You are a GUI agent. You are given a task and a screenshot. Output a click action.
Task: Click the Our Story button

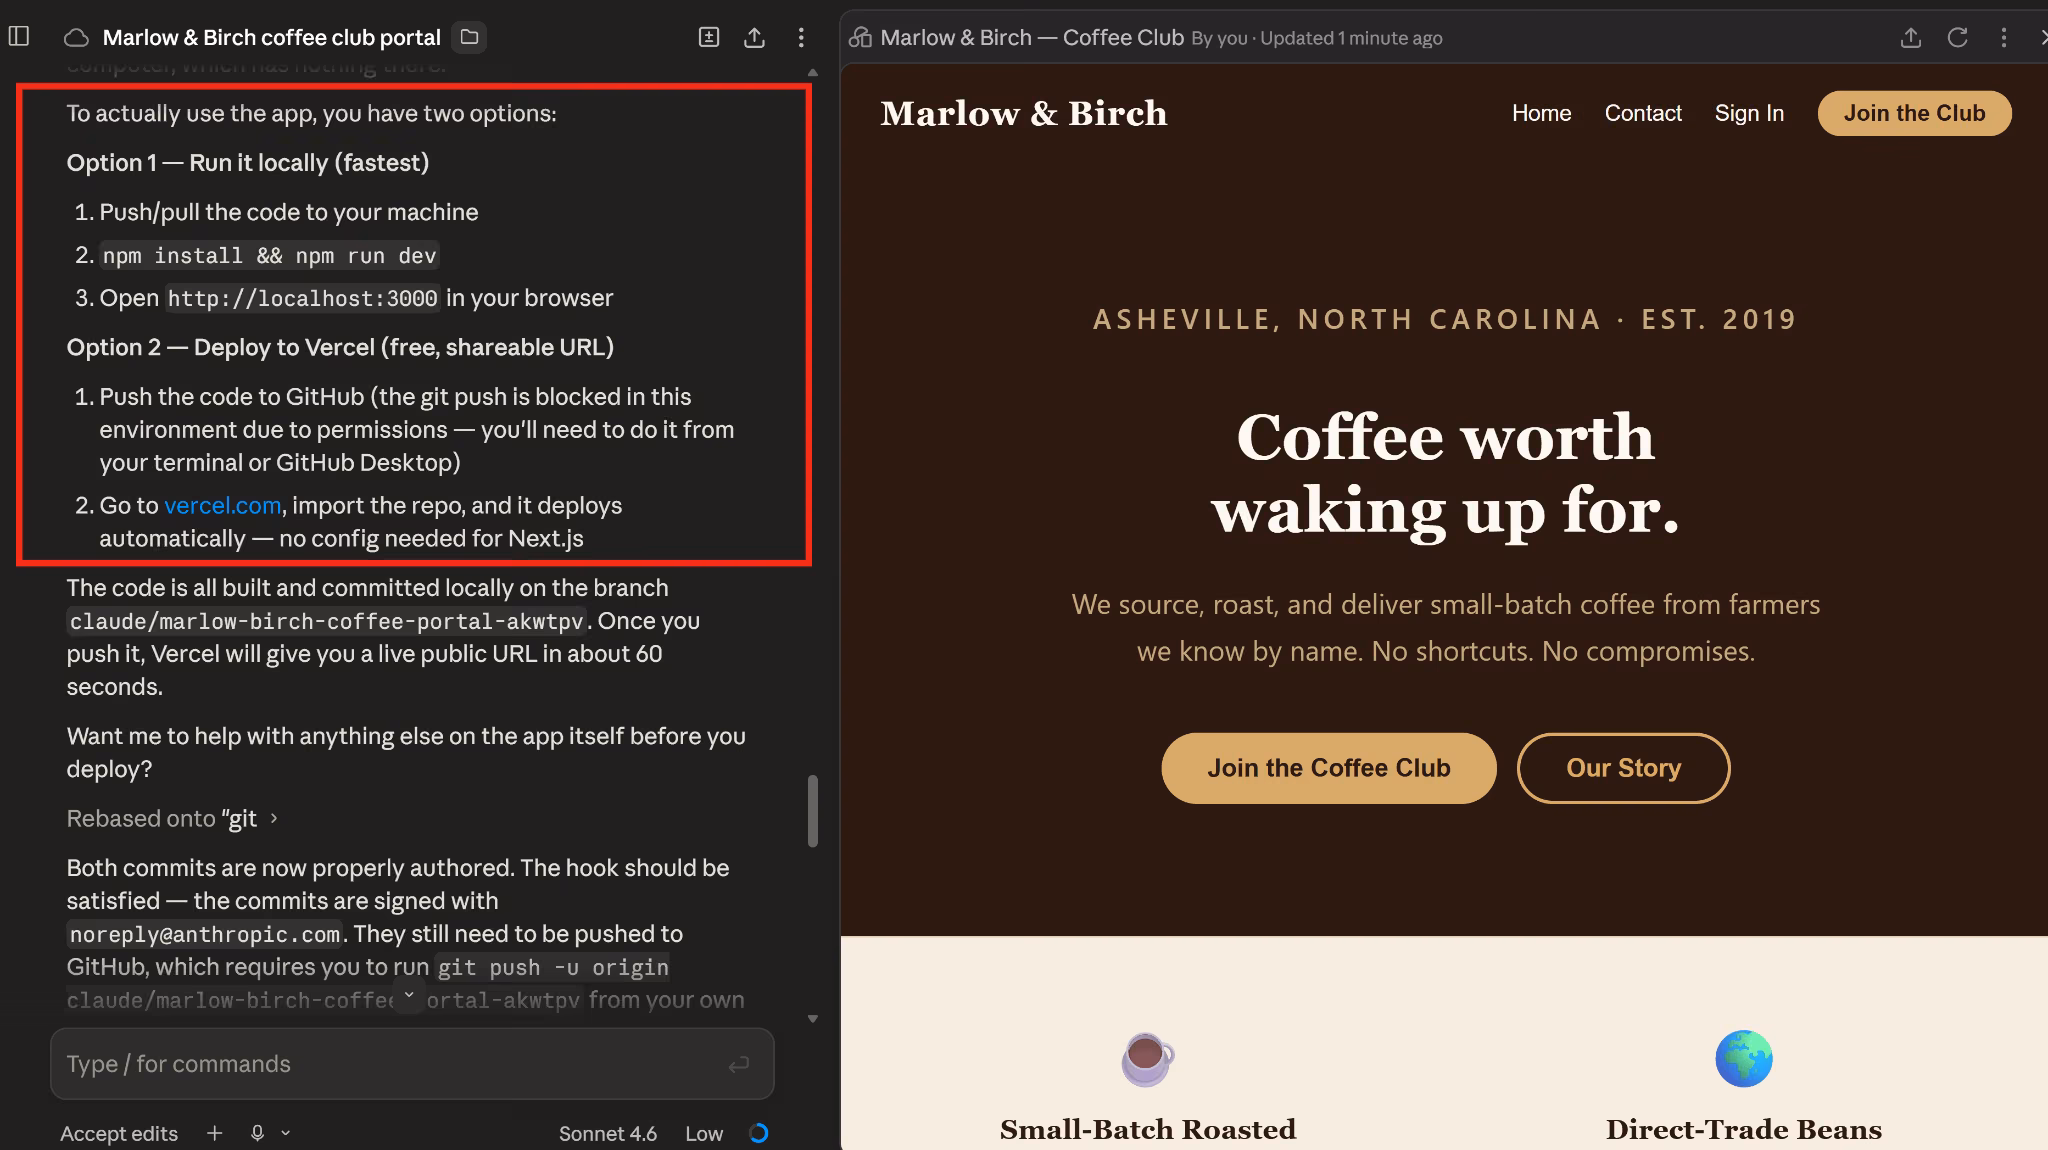tap(1623, 768)
